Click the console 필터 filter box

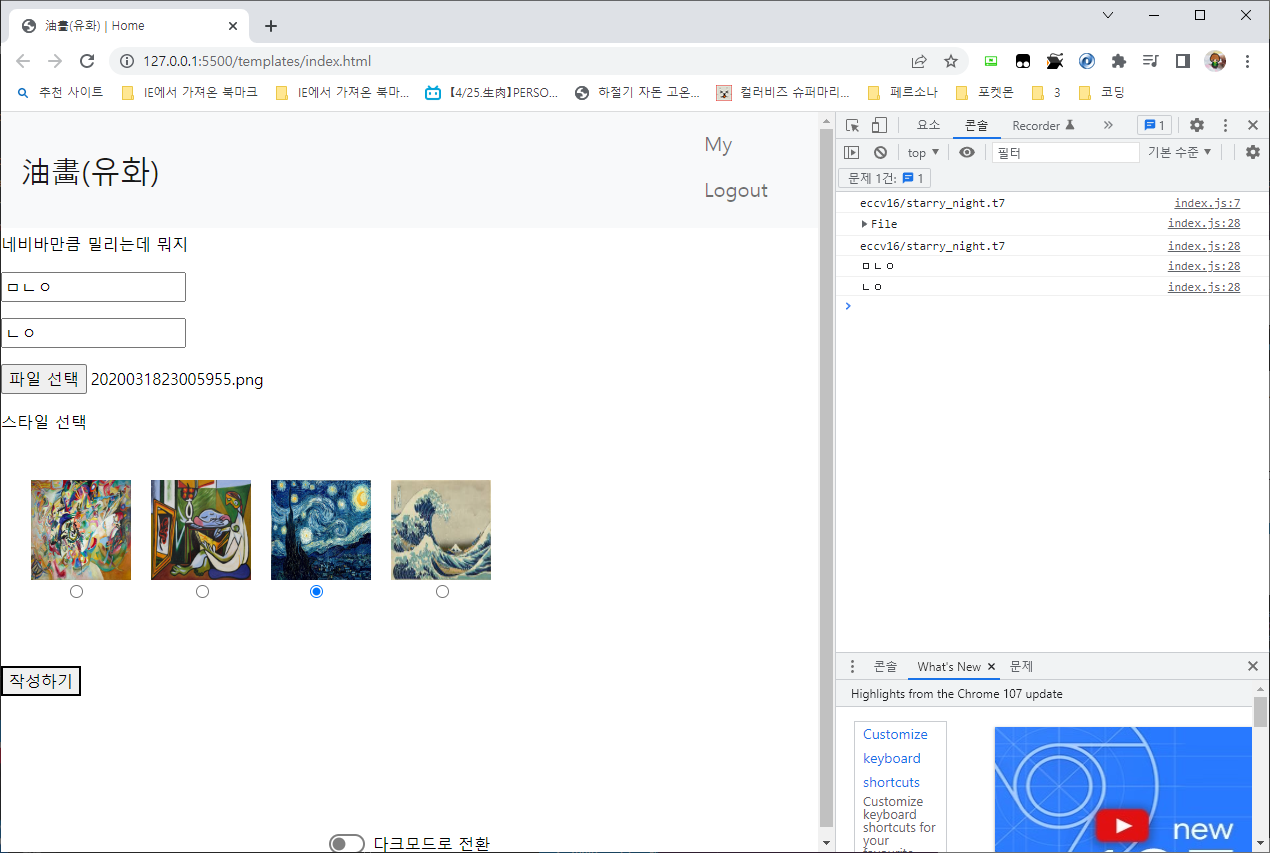click(1065, 152)
